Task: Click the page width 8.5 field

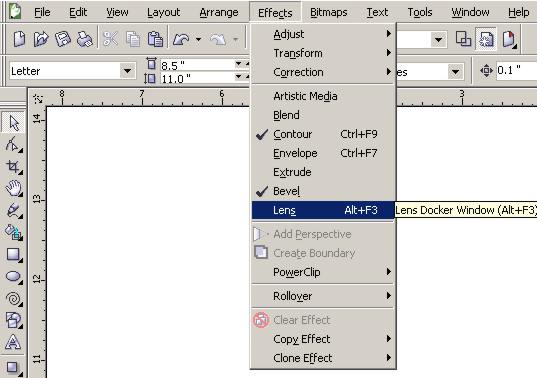Action: [197, 65]
